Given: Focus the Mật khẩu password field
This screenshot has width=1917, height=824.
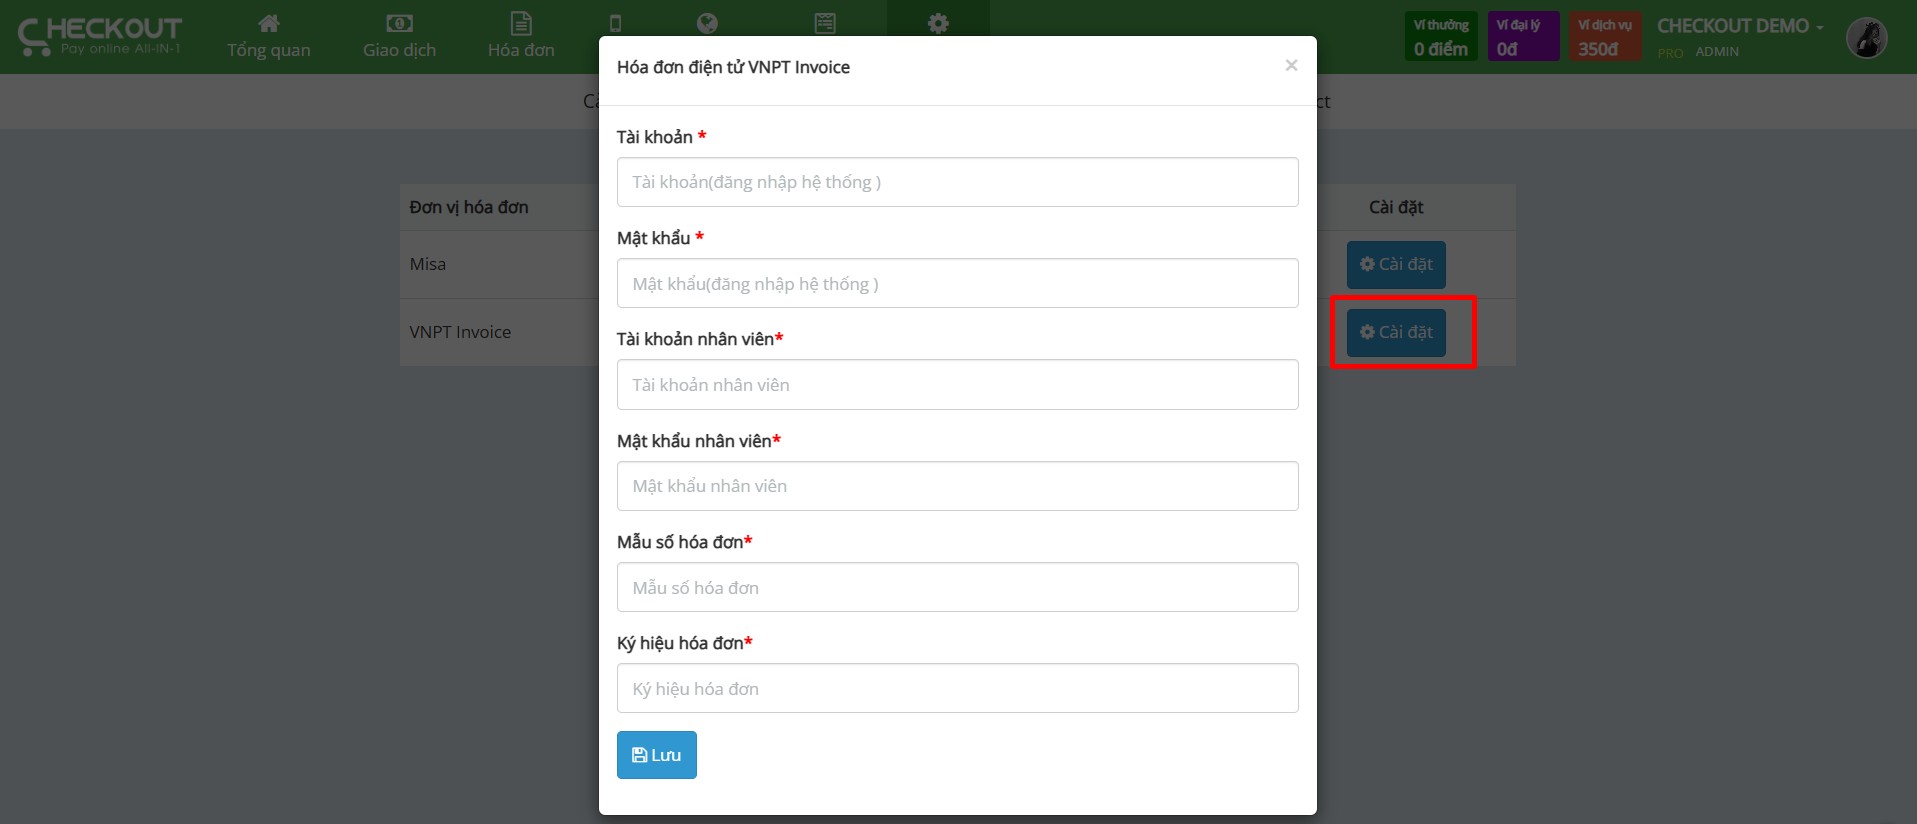Looking at the screenshot, I should [x=957, y=283].
